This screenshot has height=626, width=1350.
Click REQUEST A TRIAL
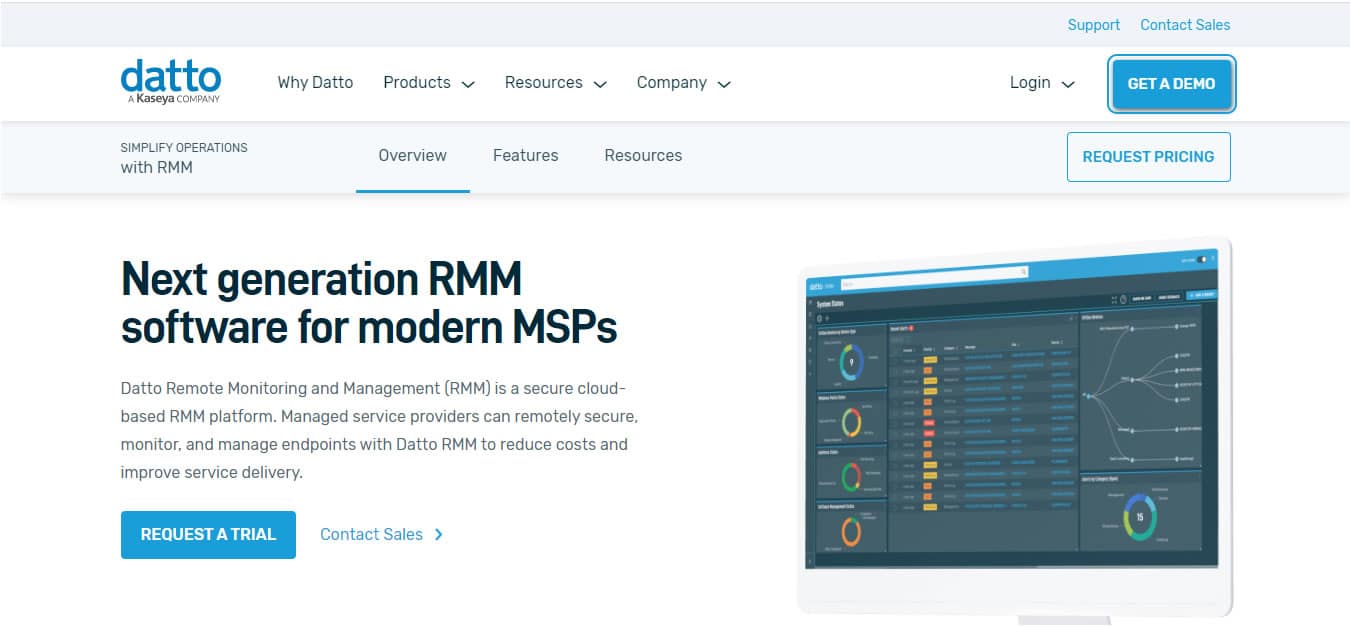pyautogui.click(x=208, y=534)
